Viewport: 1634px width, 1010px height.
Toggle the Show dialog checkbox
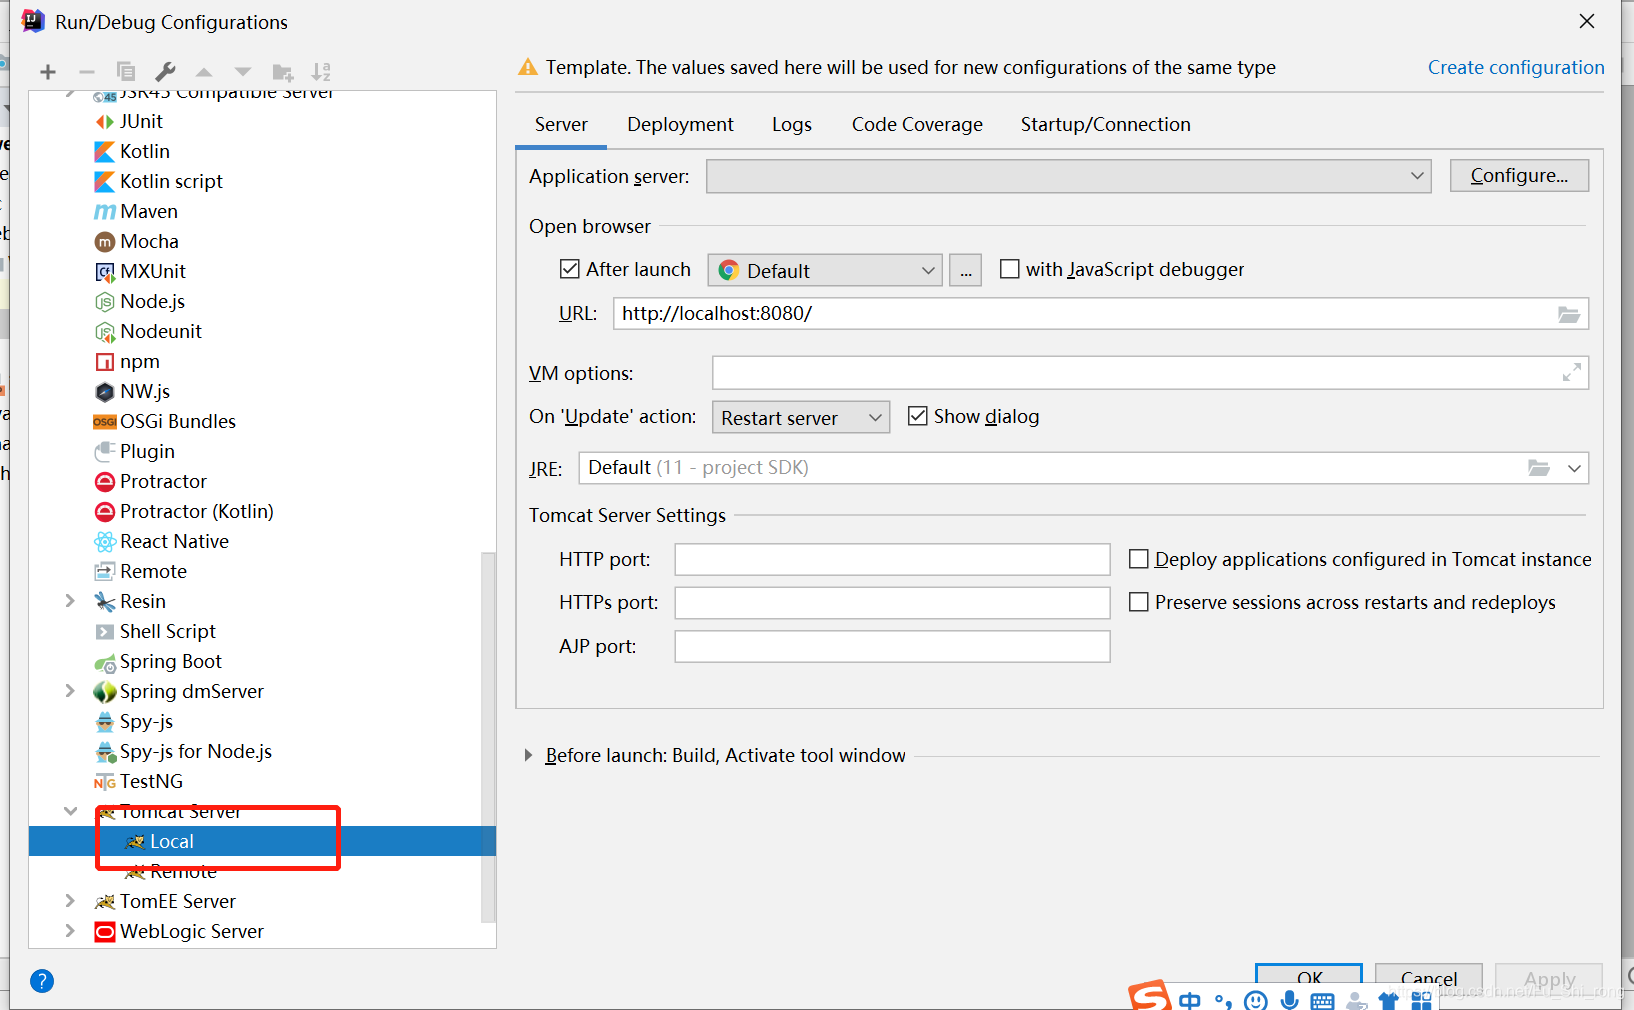pos(918,416)
